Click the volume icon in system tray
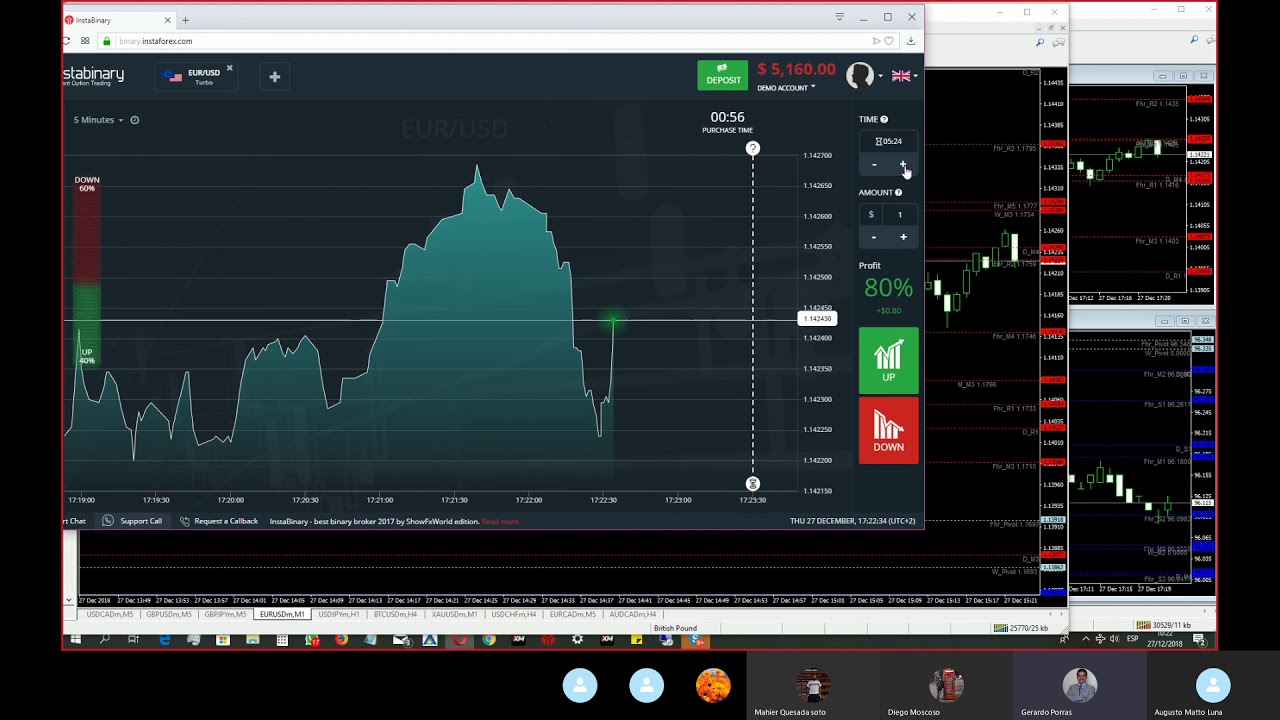The width and height of the screenshot is (1280, 720). [x=1114, y=639]
